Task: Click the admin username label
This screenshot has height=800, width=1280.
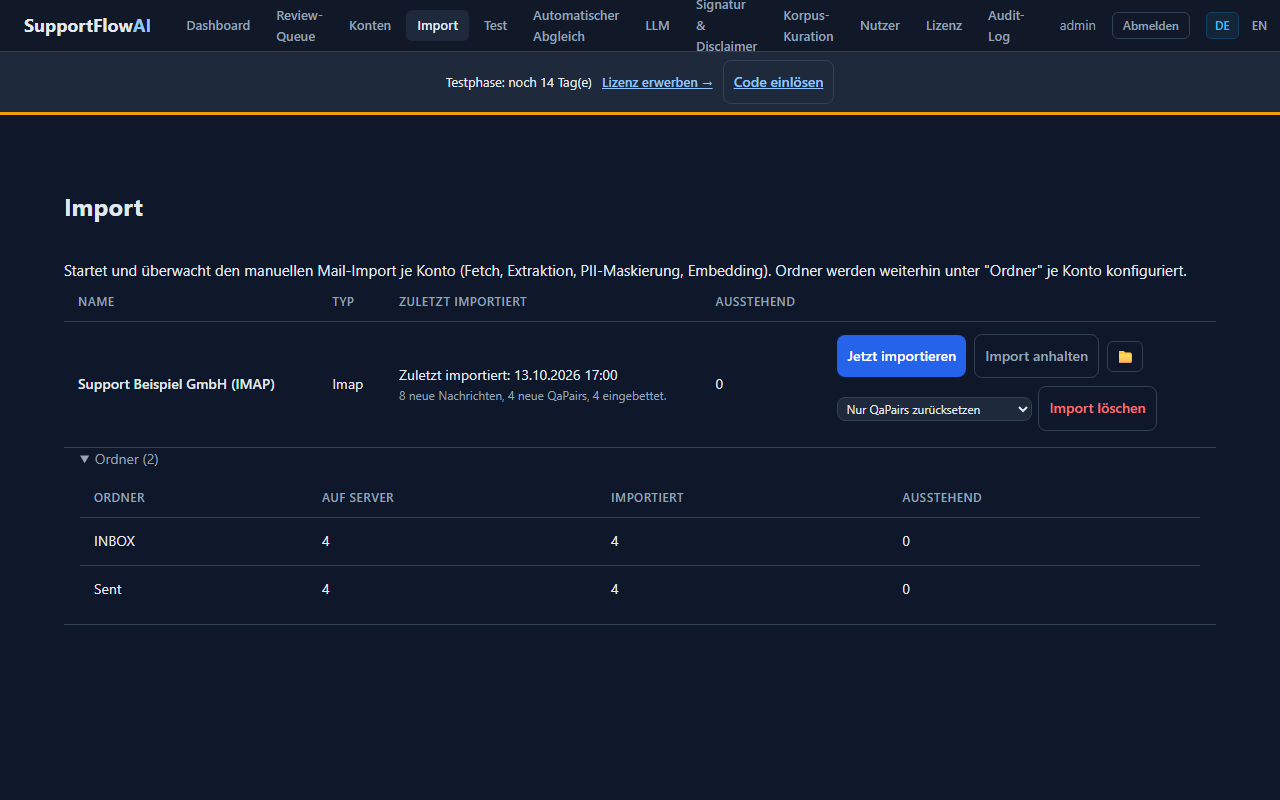Action: tap(1077, 25)
